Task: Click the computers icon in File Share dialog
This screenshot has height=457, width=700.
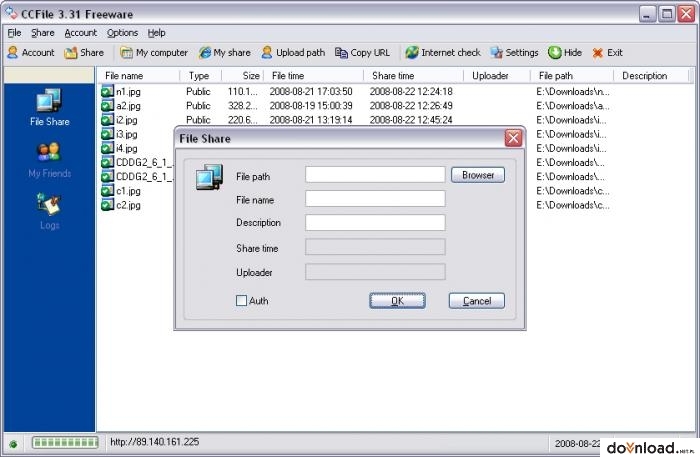Action: click(209, 177)
